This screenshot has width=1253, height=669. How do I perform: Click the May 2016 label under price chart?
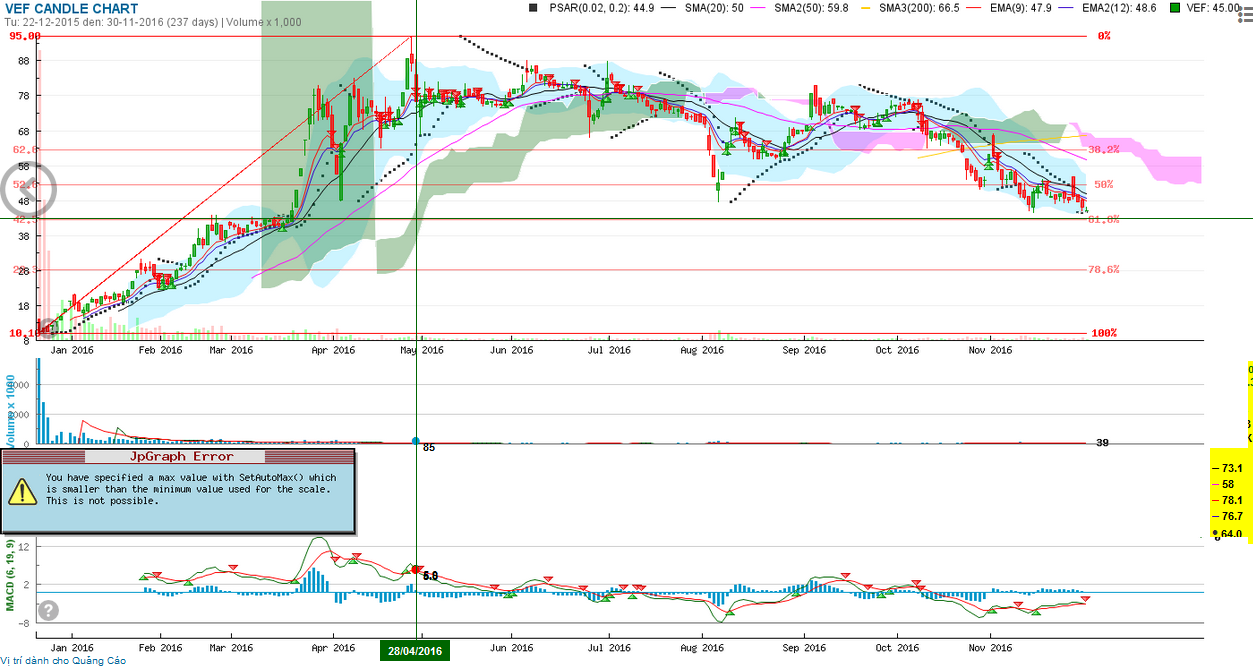423,350
